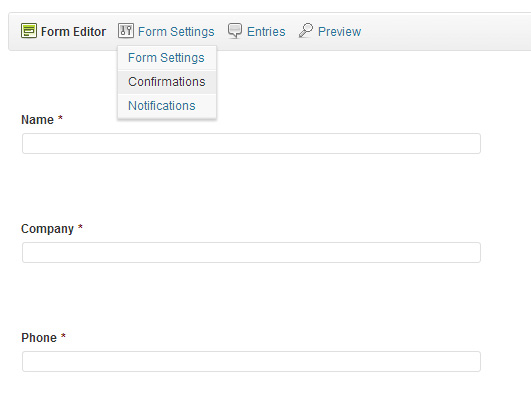Viewport: 531px width, 405px height.
Task: Go to the Entries text link
Action: [x=266, y=31]
